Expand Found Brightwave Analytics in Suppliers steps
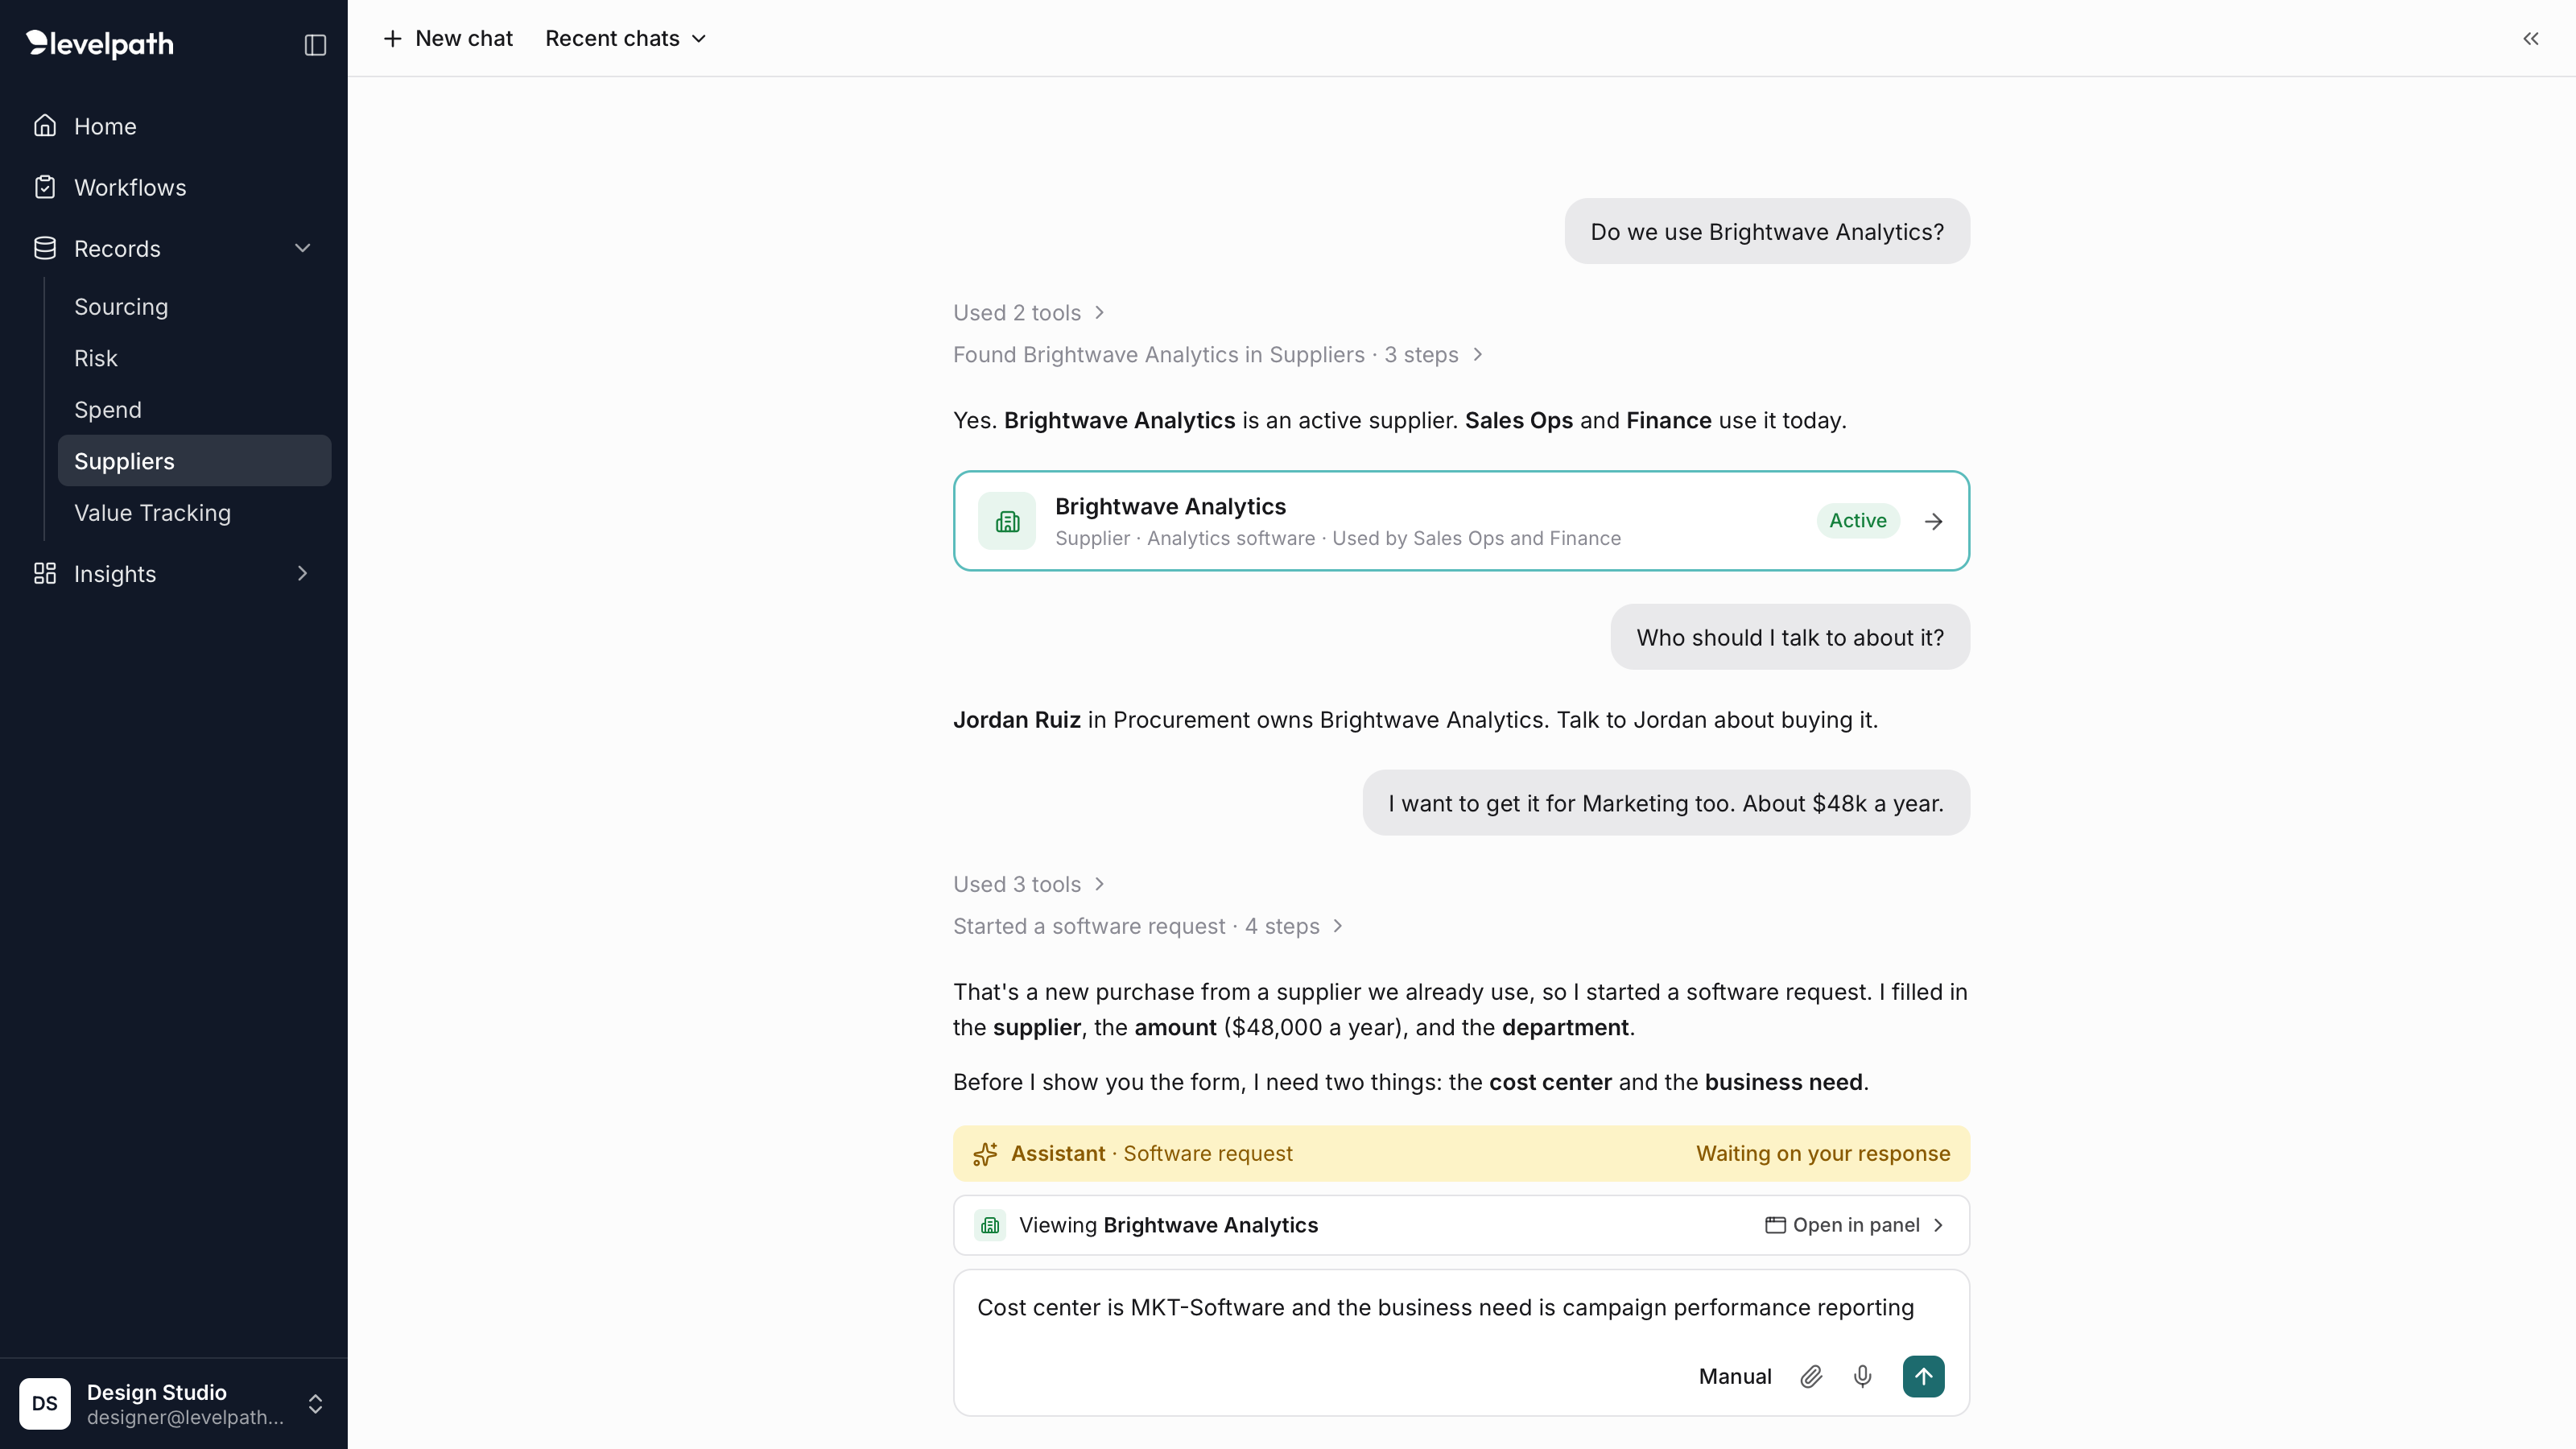This screenshot has width=2576, height=1449. click(1218, 355)
